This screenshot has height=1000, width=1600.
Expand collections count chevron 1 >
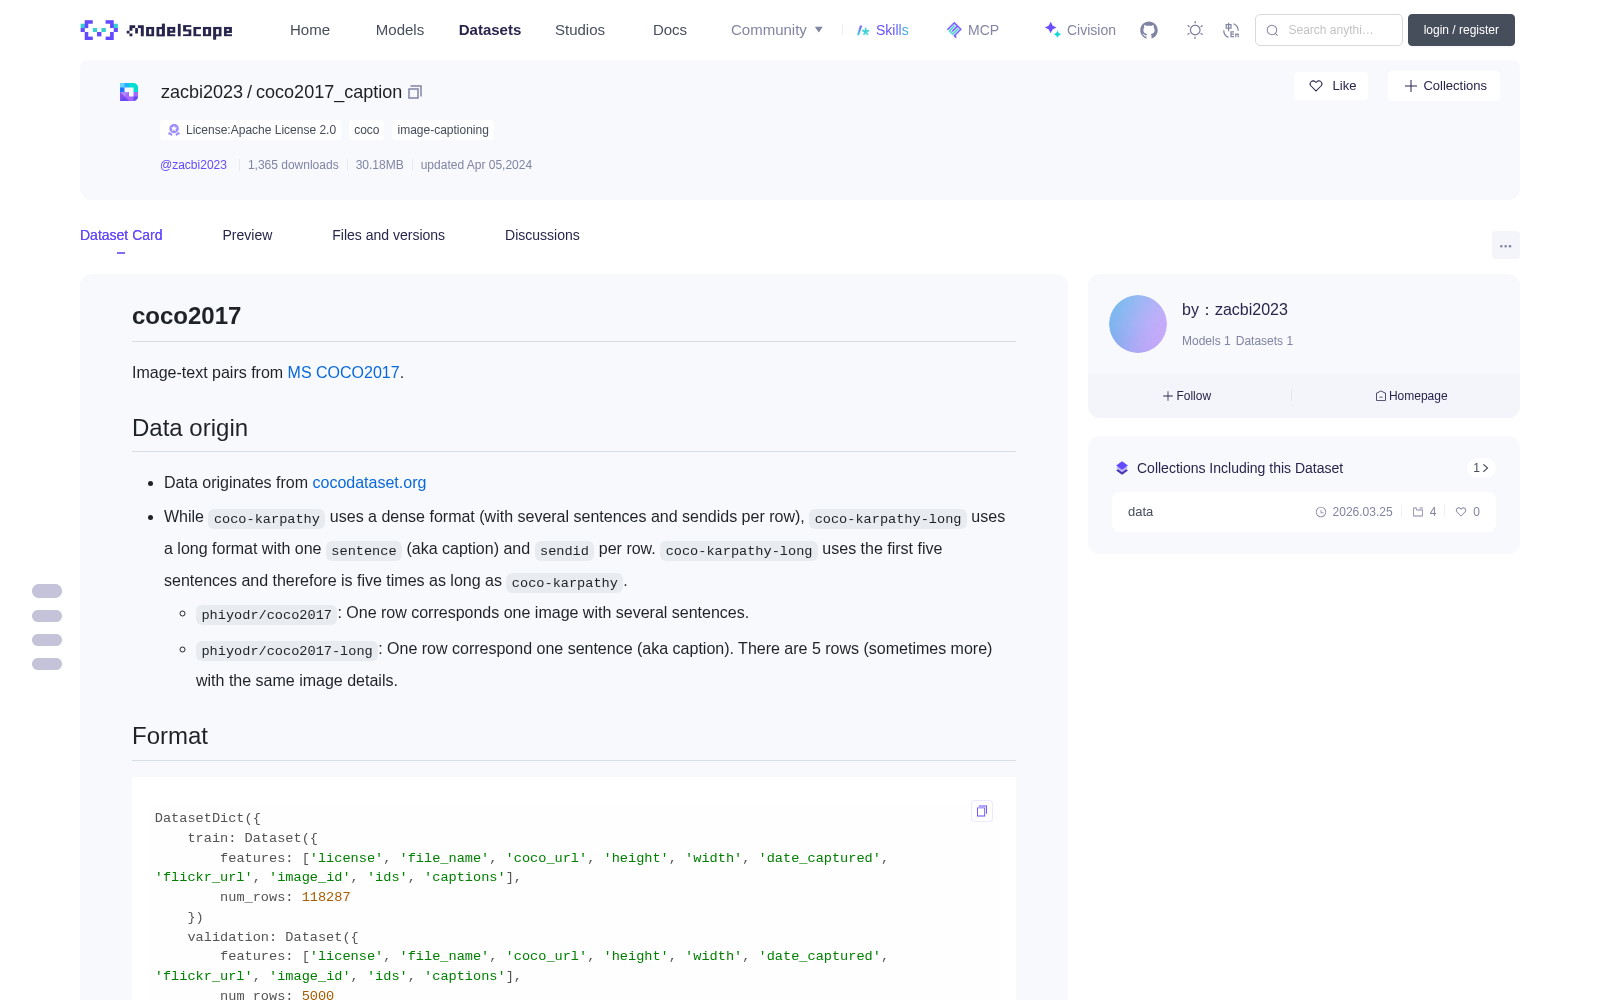point(1481,468)
